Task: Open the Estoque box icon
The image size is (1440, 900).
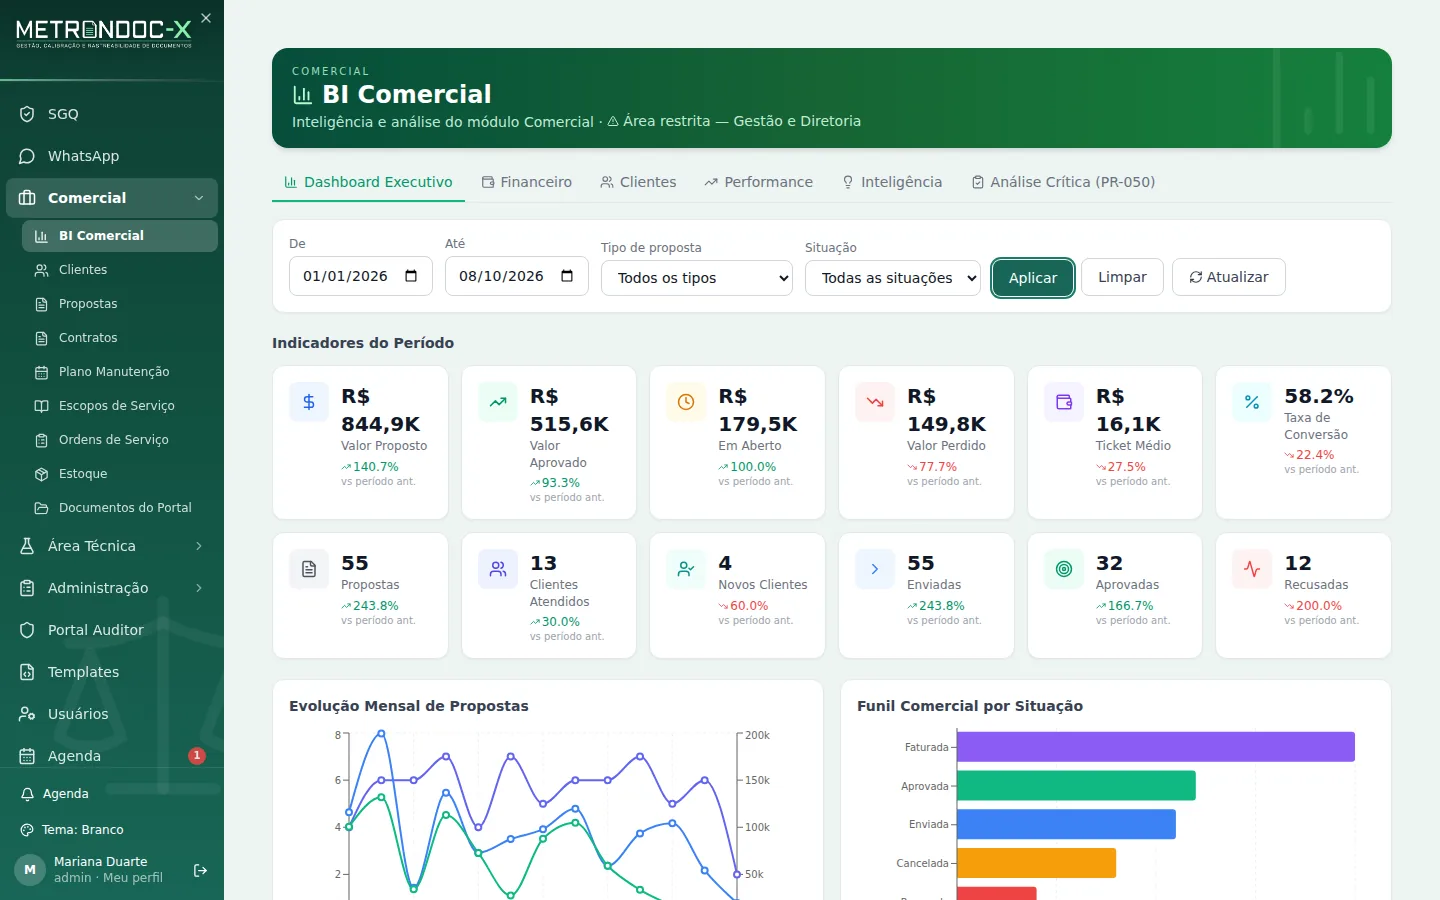Action: point(41,474)
